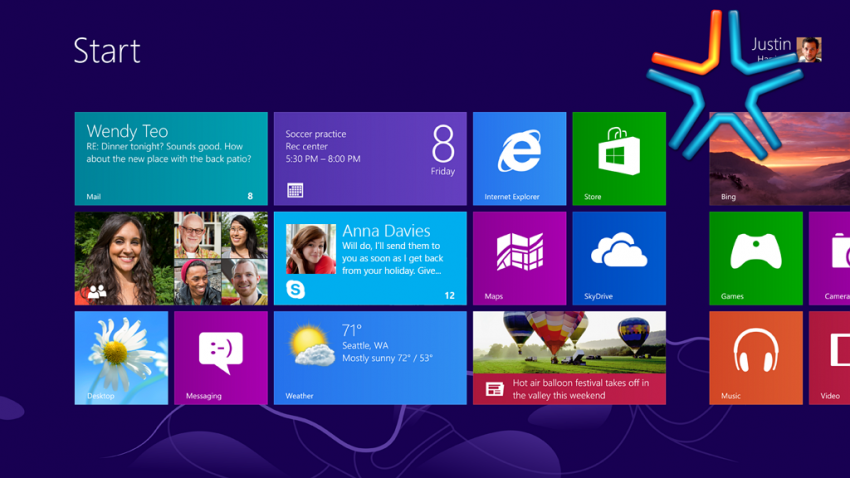Image resolution: width=850 pixels, height=478 pixels.
Task: Open the People tile with face photos
Action: click(x=171, y=258)
